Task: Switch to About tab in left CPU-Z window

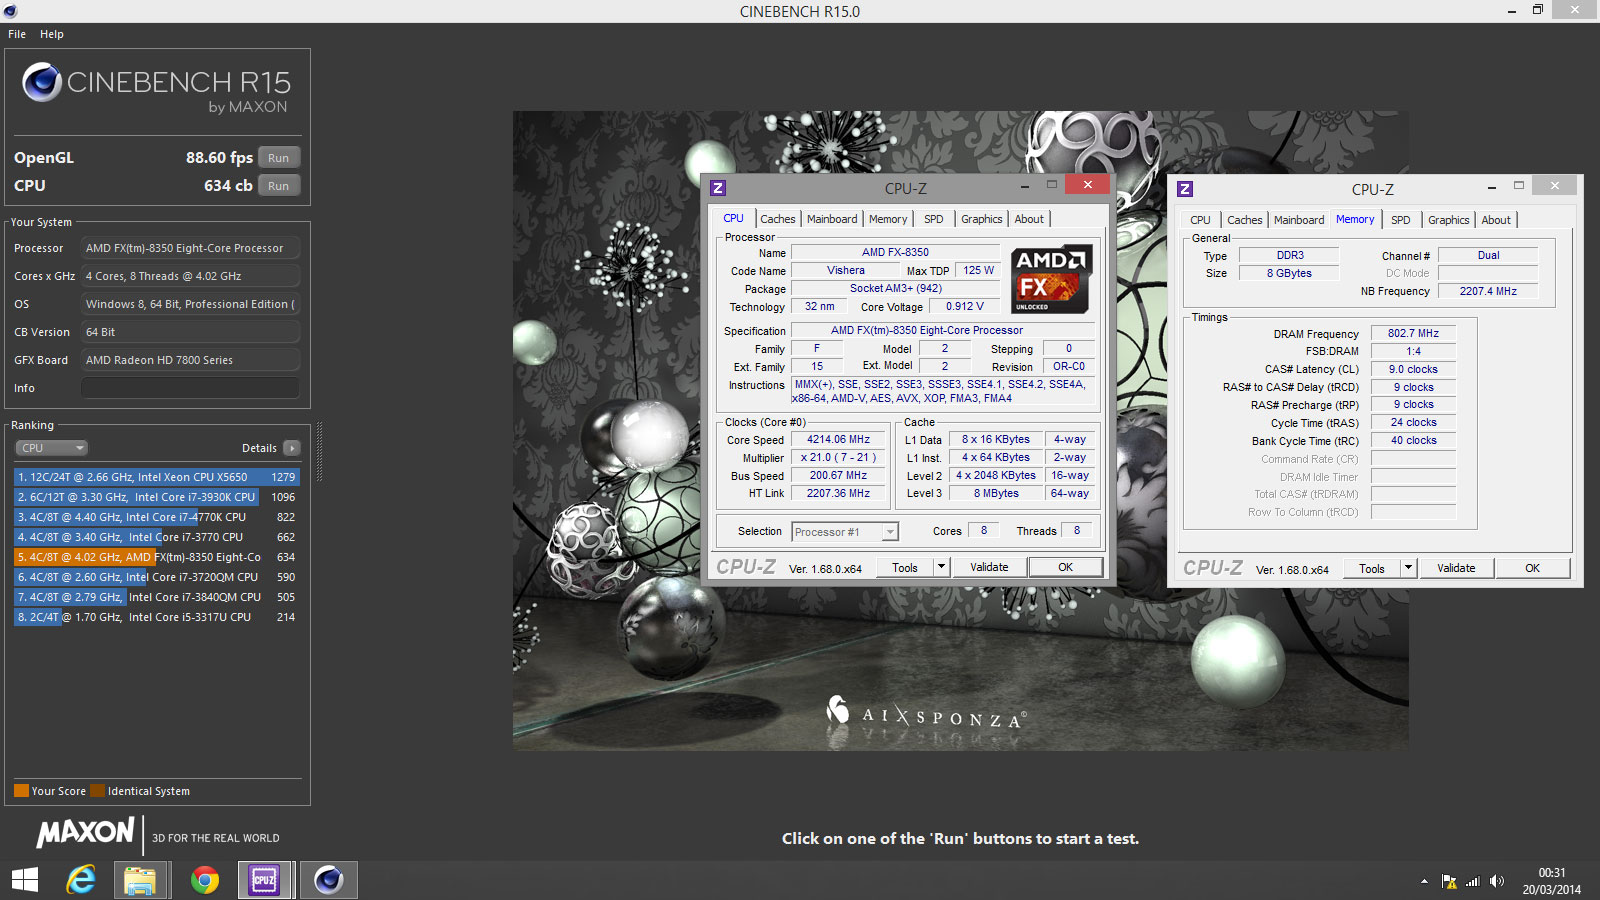Action: point(1029,219)
